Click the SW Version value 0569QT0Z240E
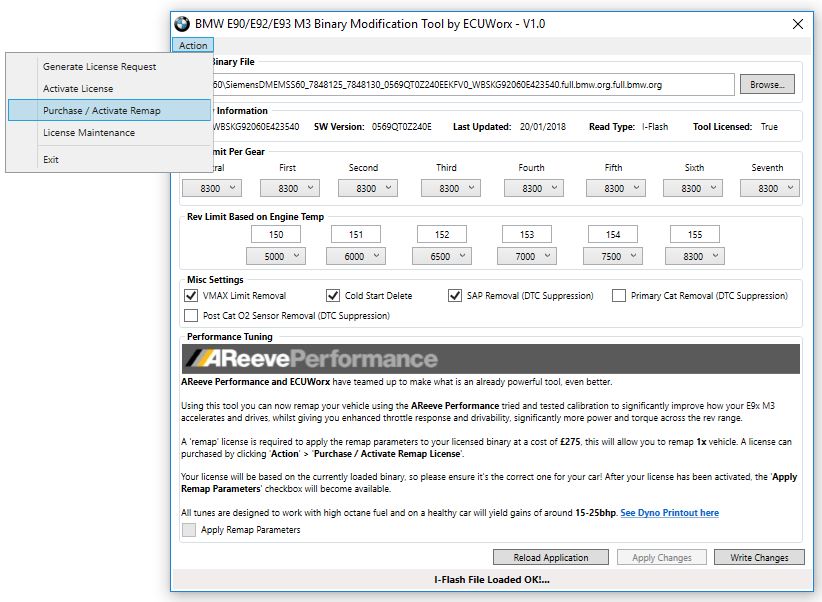 click(x=402, y=127)
